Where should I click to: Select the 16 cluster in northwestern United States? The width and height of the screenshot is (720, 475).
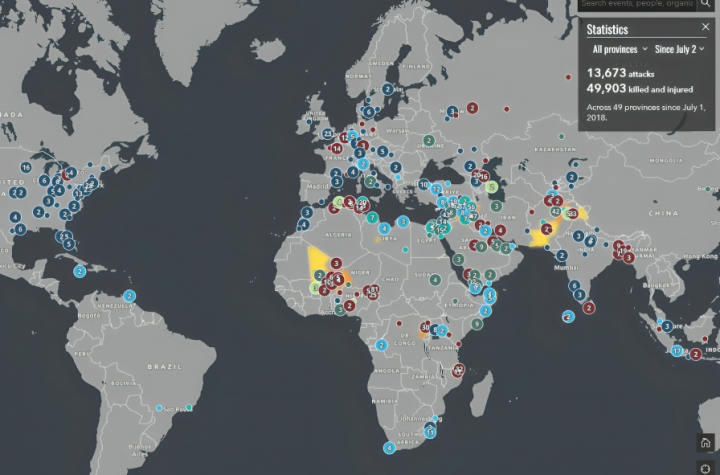click(x=25, y=167)
